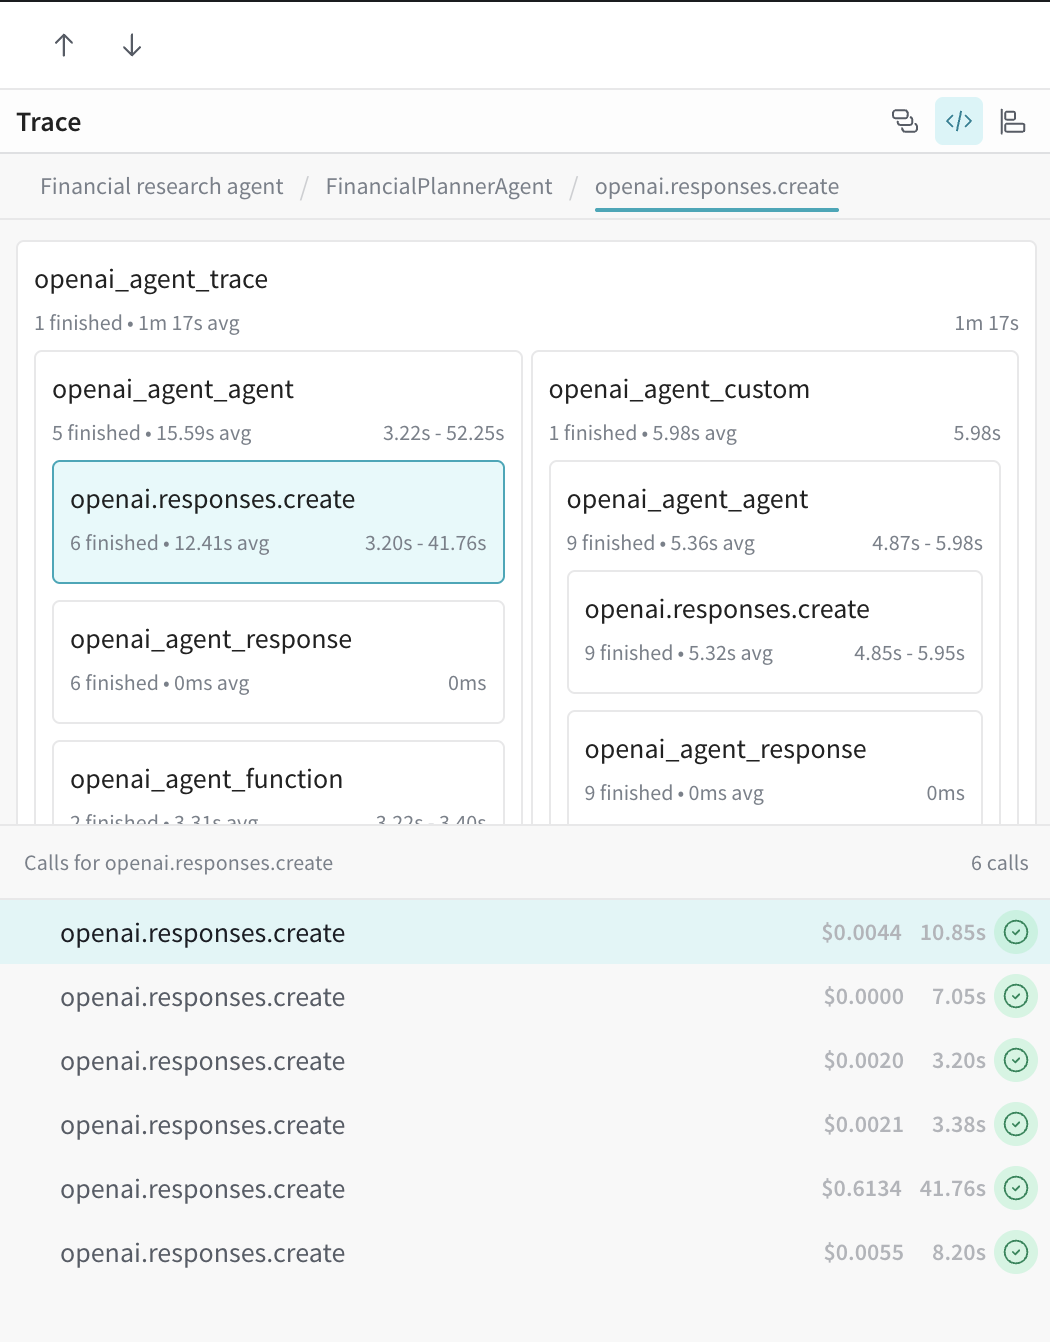This screenshot has width=1050, height=1342.
Task: Open the openai.responses.create breadcrumb link
Action: 716,186
